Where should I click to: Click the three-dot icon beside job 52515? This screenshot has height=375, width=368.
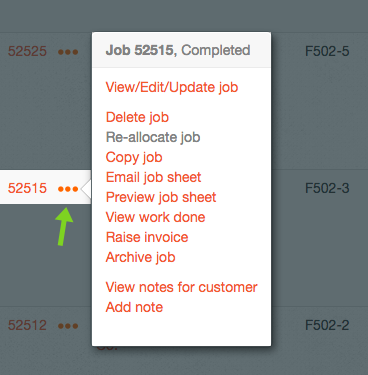pyautogui.click(x=68, y=189)
